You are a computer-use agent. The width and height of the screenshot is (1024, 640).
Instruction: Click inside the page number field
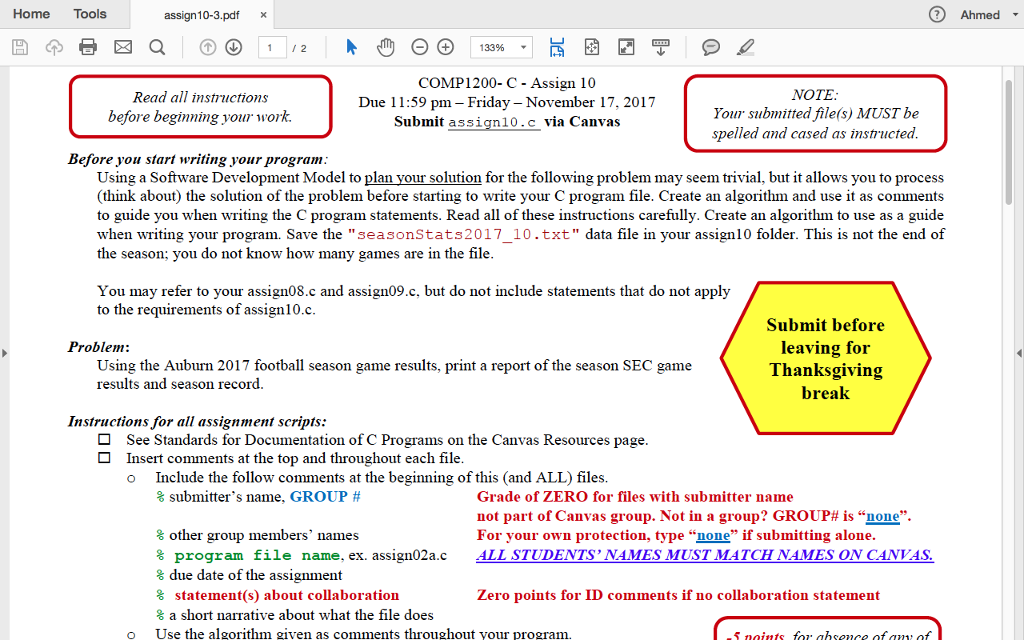[x=271, y=46]
